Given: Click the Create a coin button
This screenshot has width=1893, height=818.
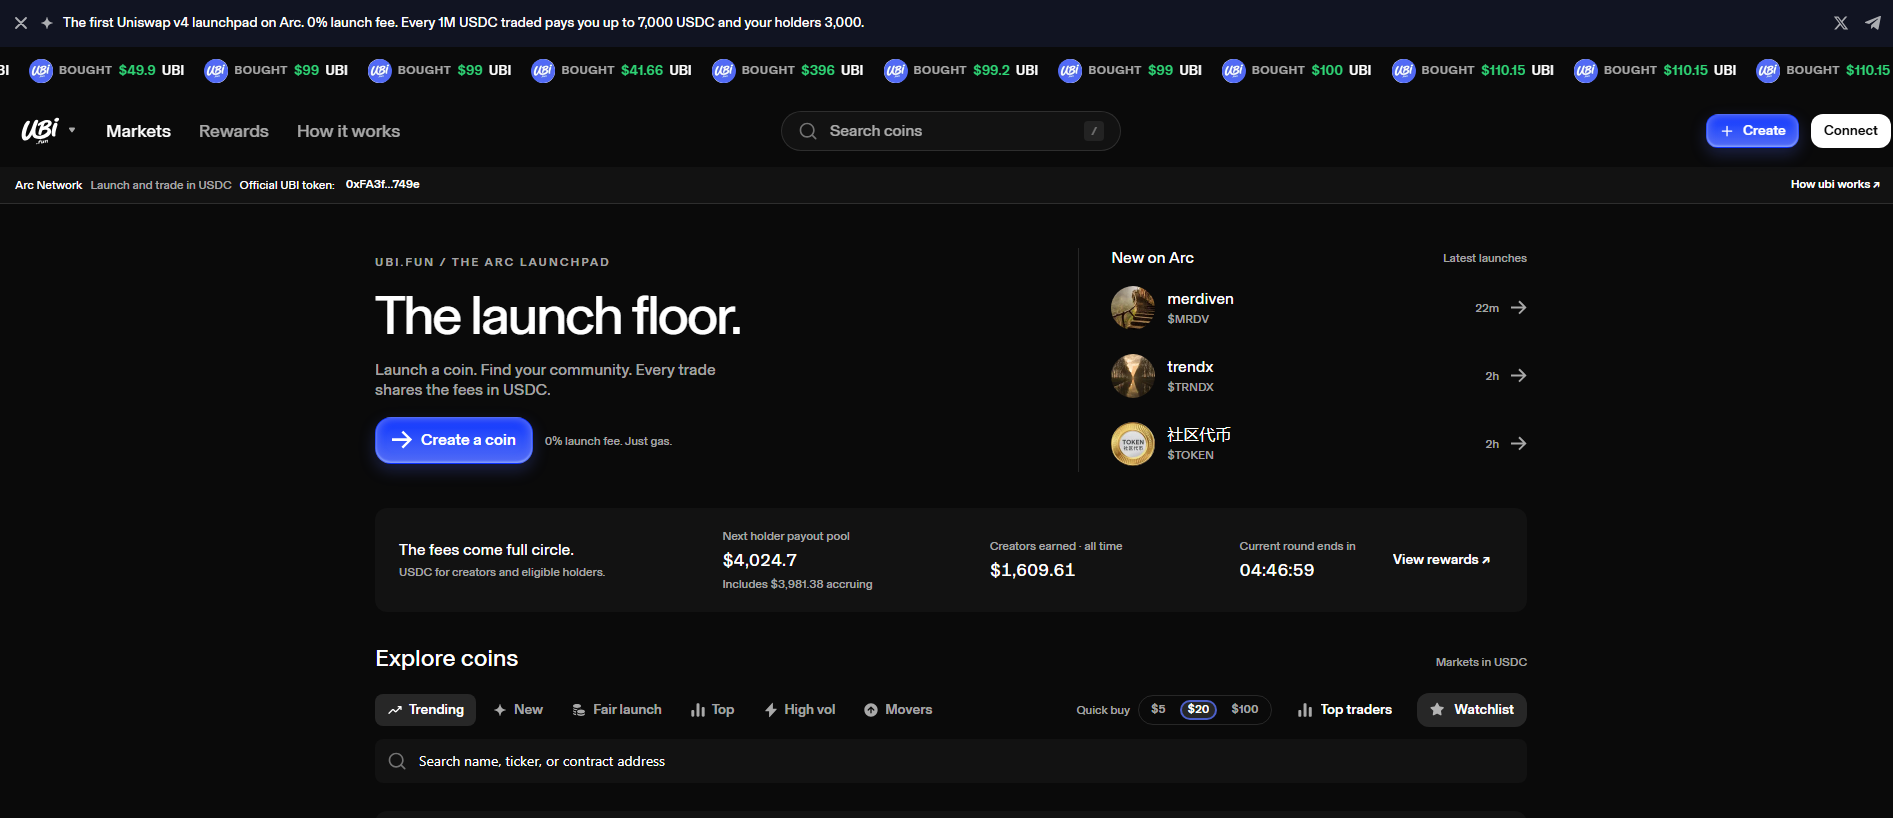Looking at the screenshot, I should coord(454,440).
